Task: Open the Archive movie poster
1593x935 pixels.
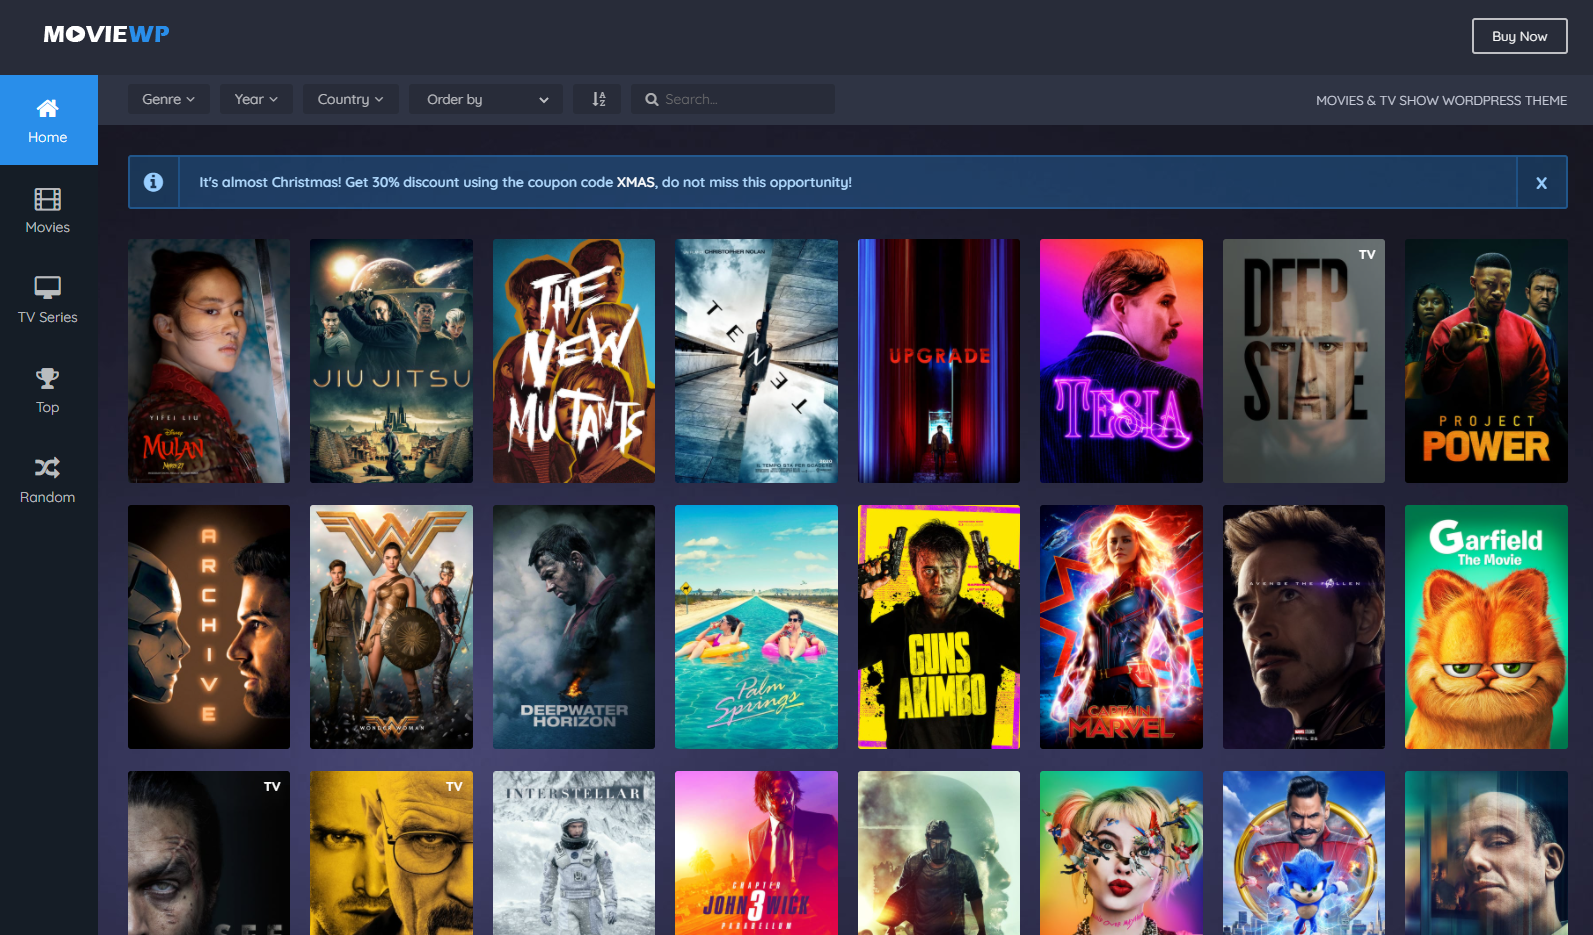Action: click(x=209, y=627)
